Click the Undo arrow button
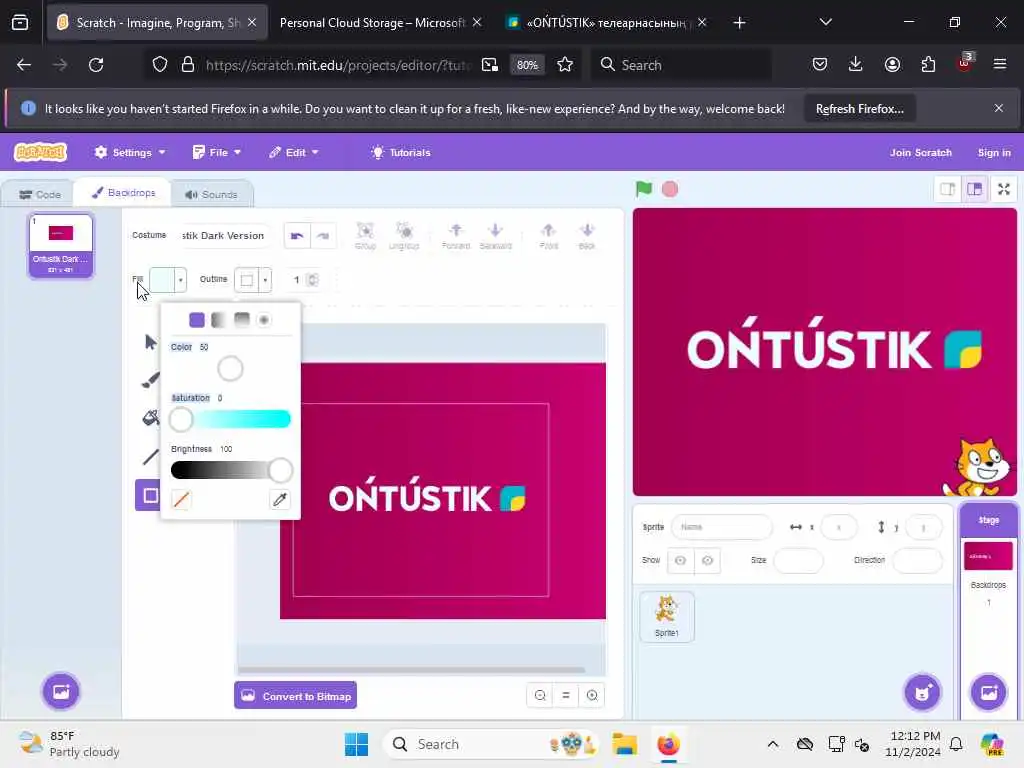The image size is (1024, 768). 297,236
